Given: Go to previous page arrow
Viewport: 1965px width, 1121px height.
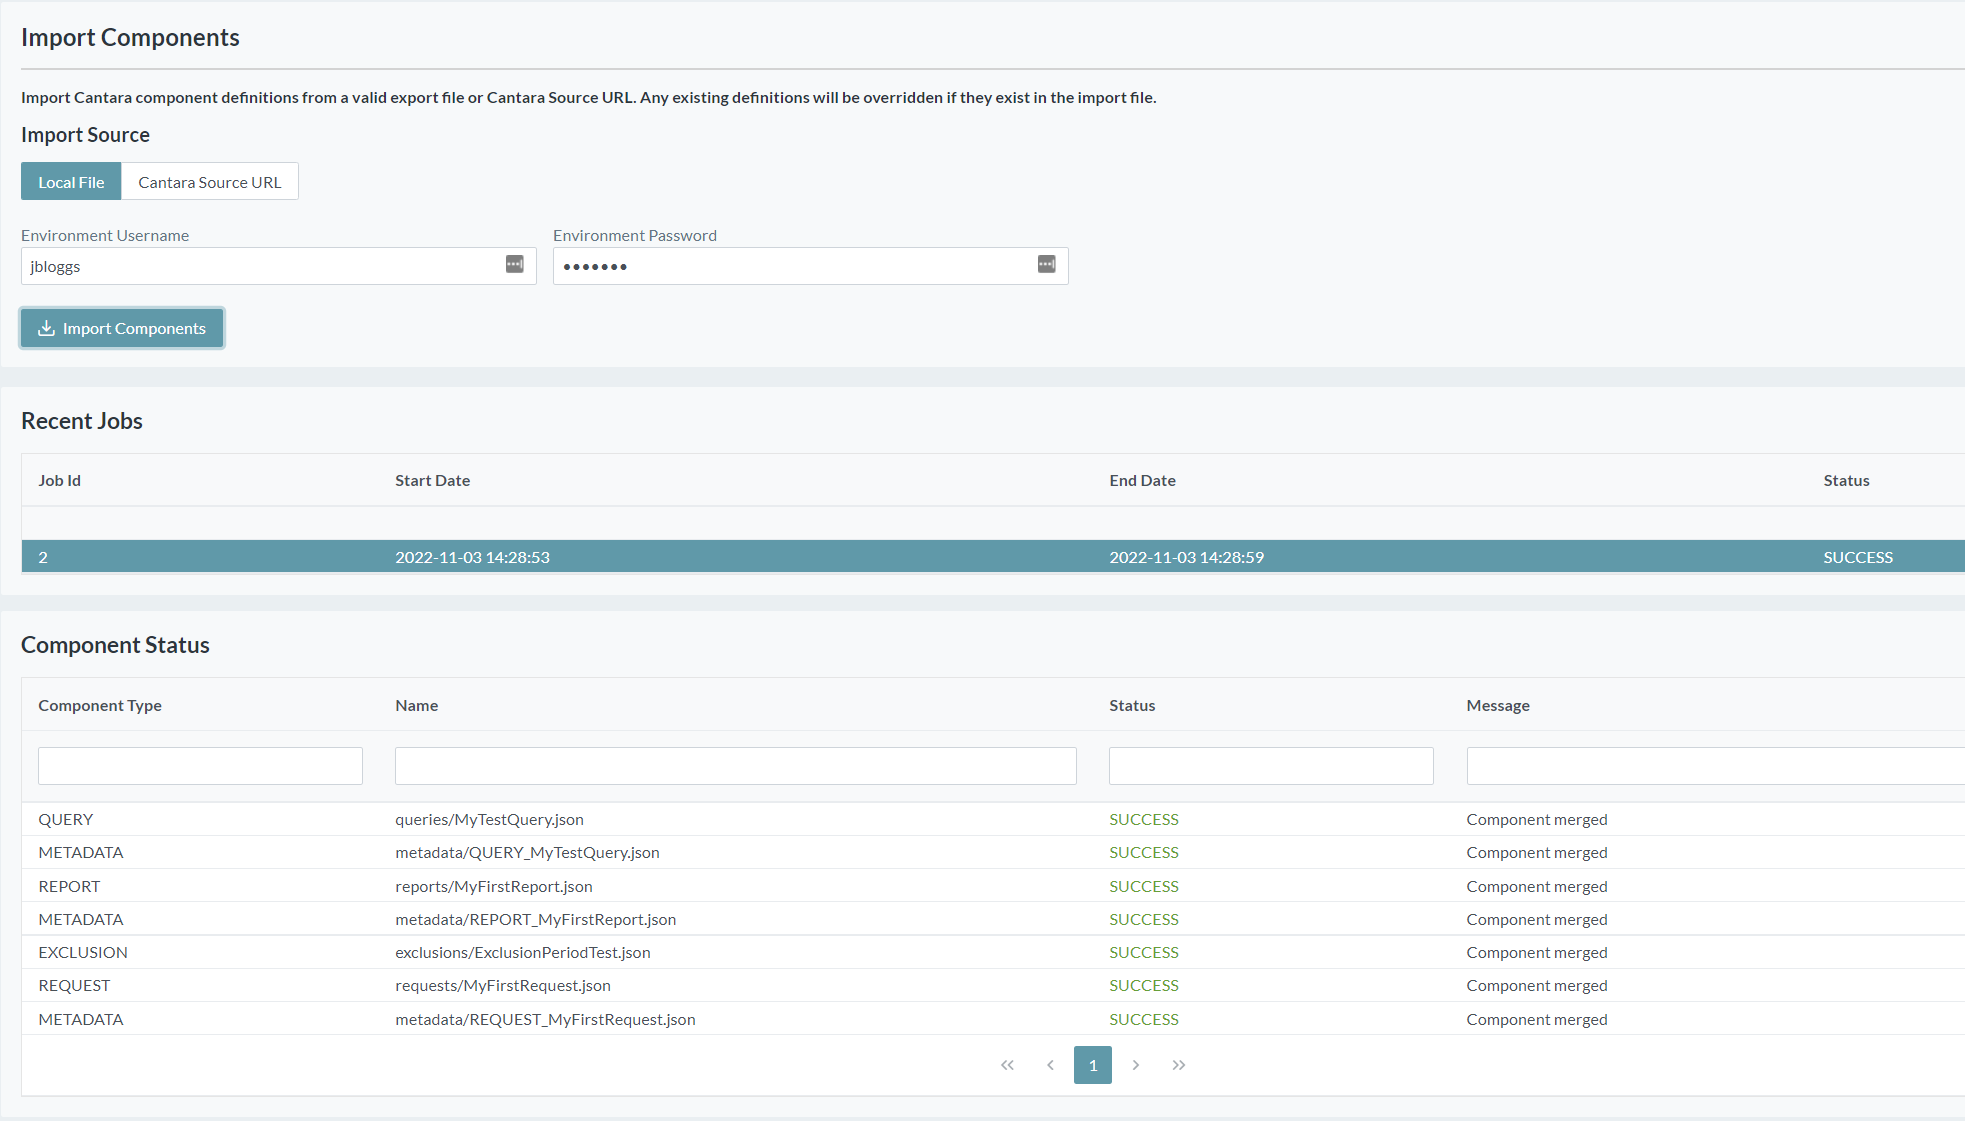Looking at the screenshot, I should point(1050,1065).
